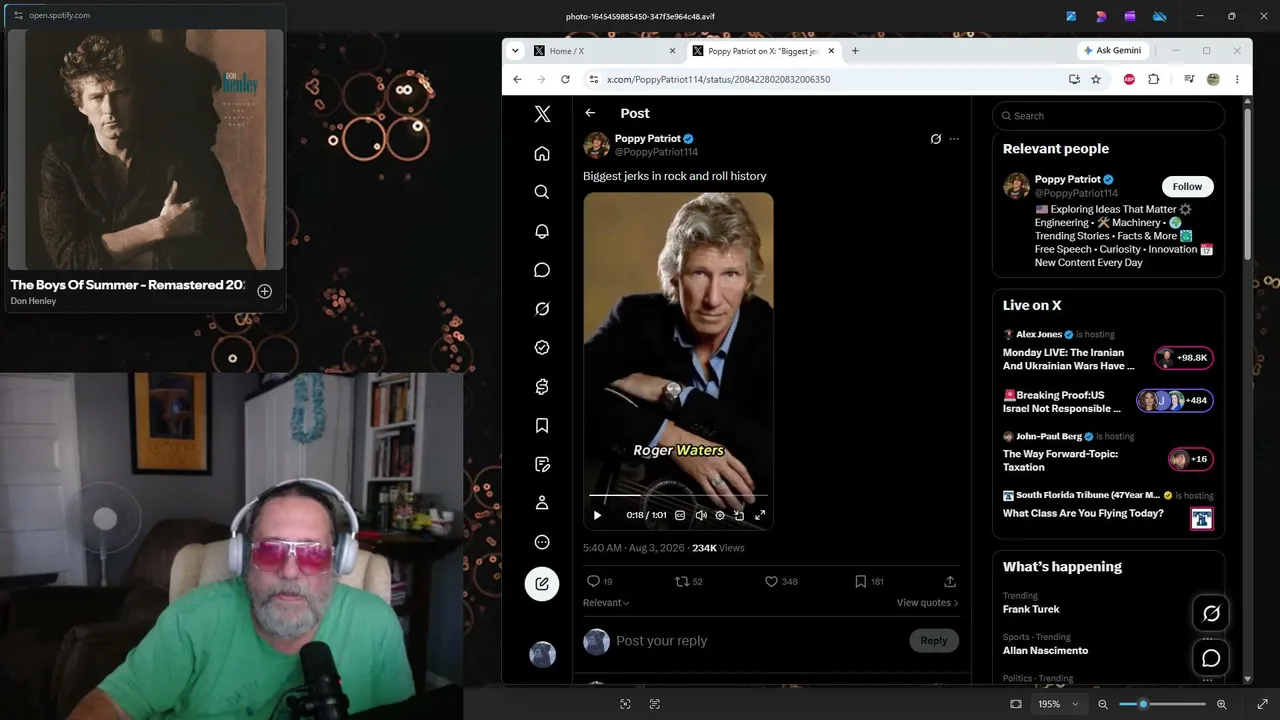Open Bookmarks in the X sidebar
The image size is (1280, 720).
pos(542,426)
